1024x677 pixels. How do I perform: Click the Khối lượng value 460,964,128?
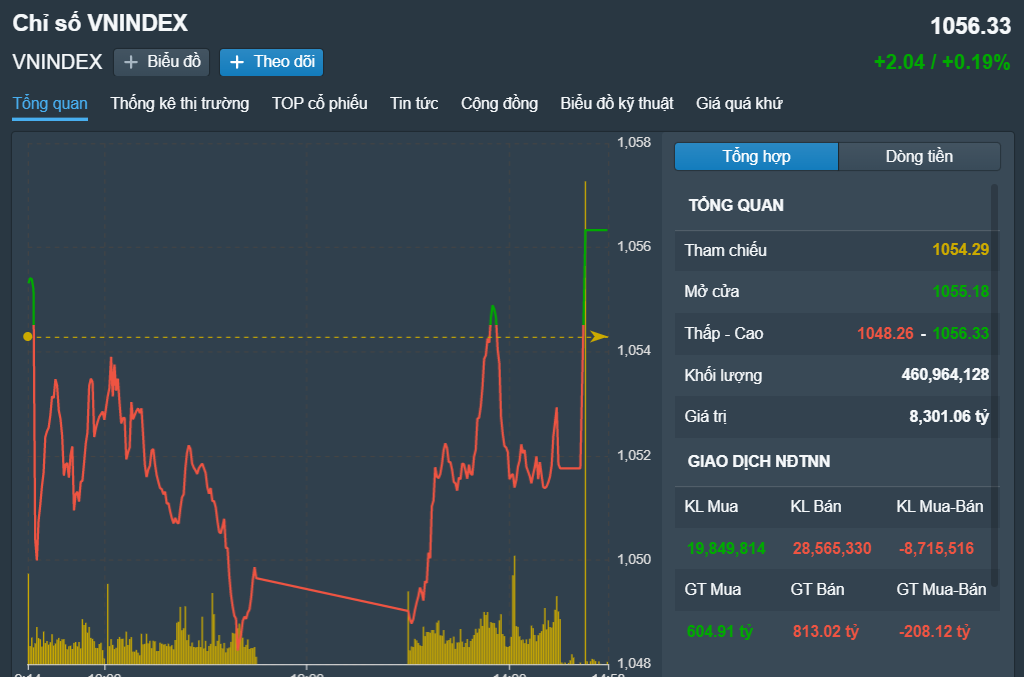[945, 375]
